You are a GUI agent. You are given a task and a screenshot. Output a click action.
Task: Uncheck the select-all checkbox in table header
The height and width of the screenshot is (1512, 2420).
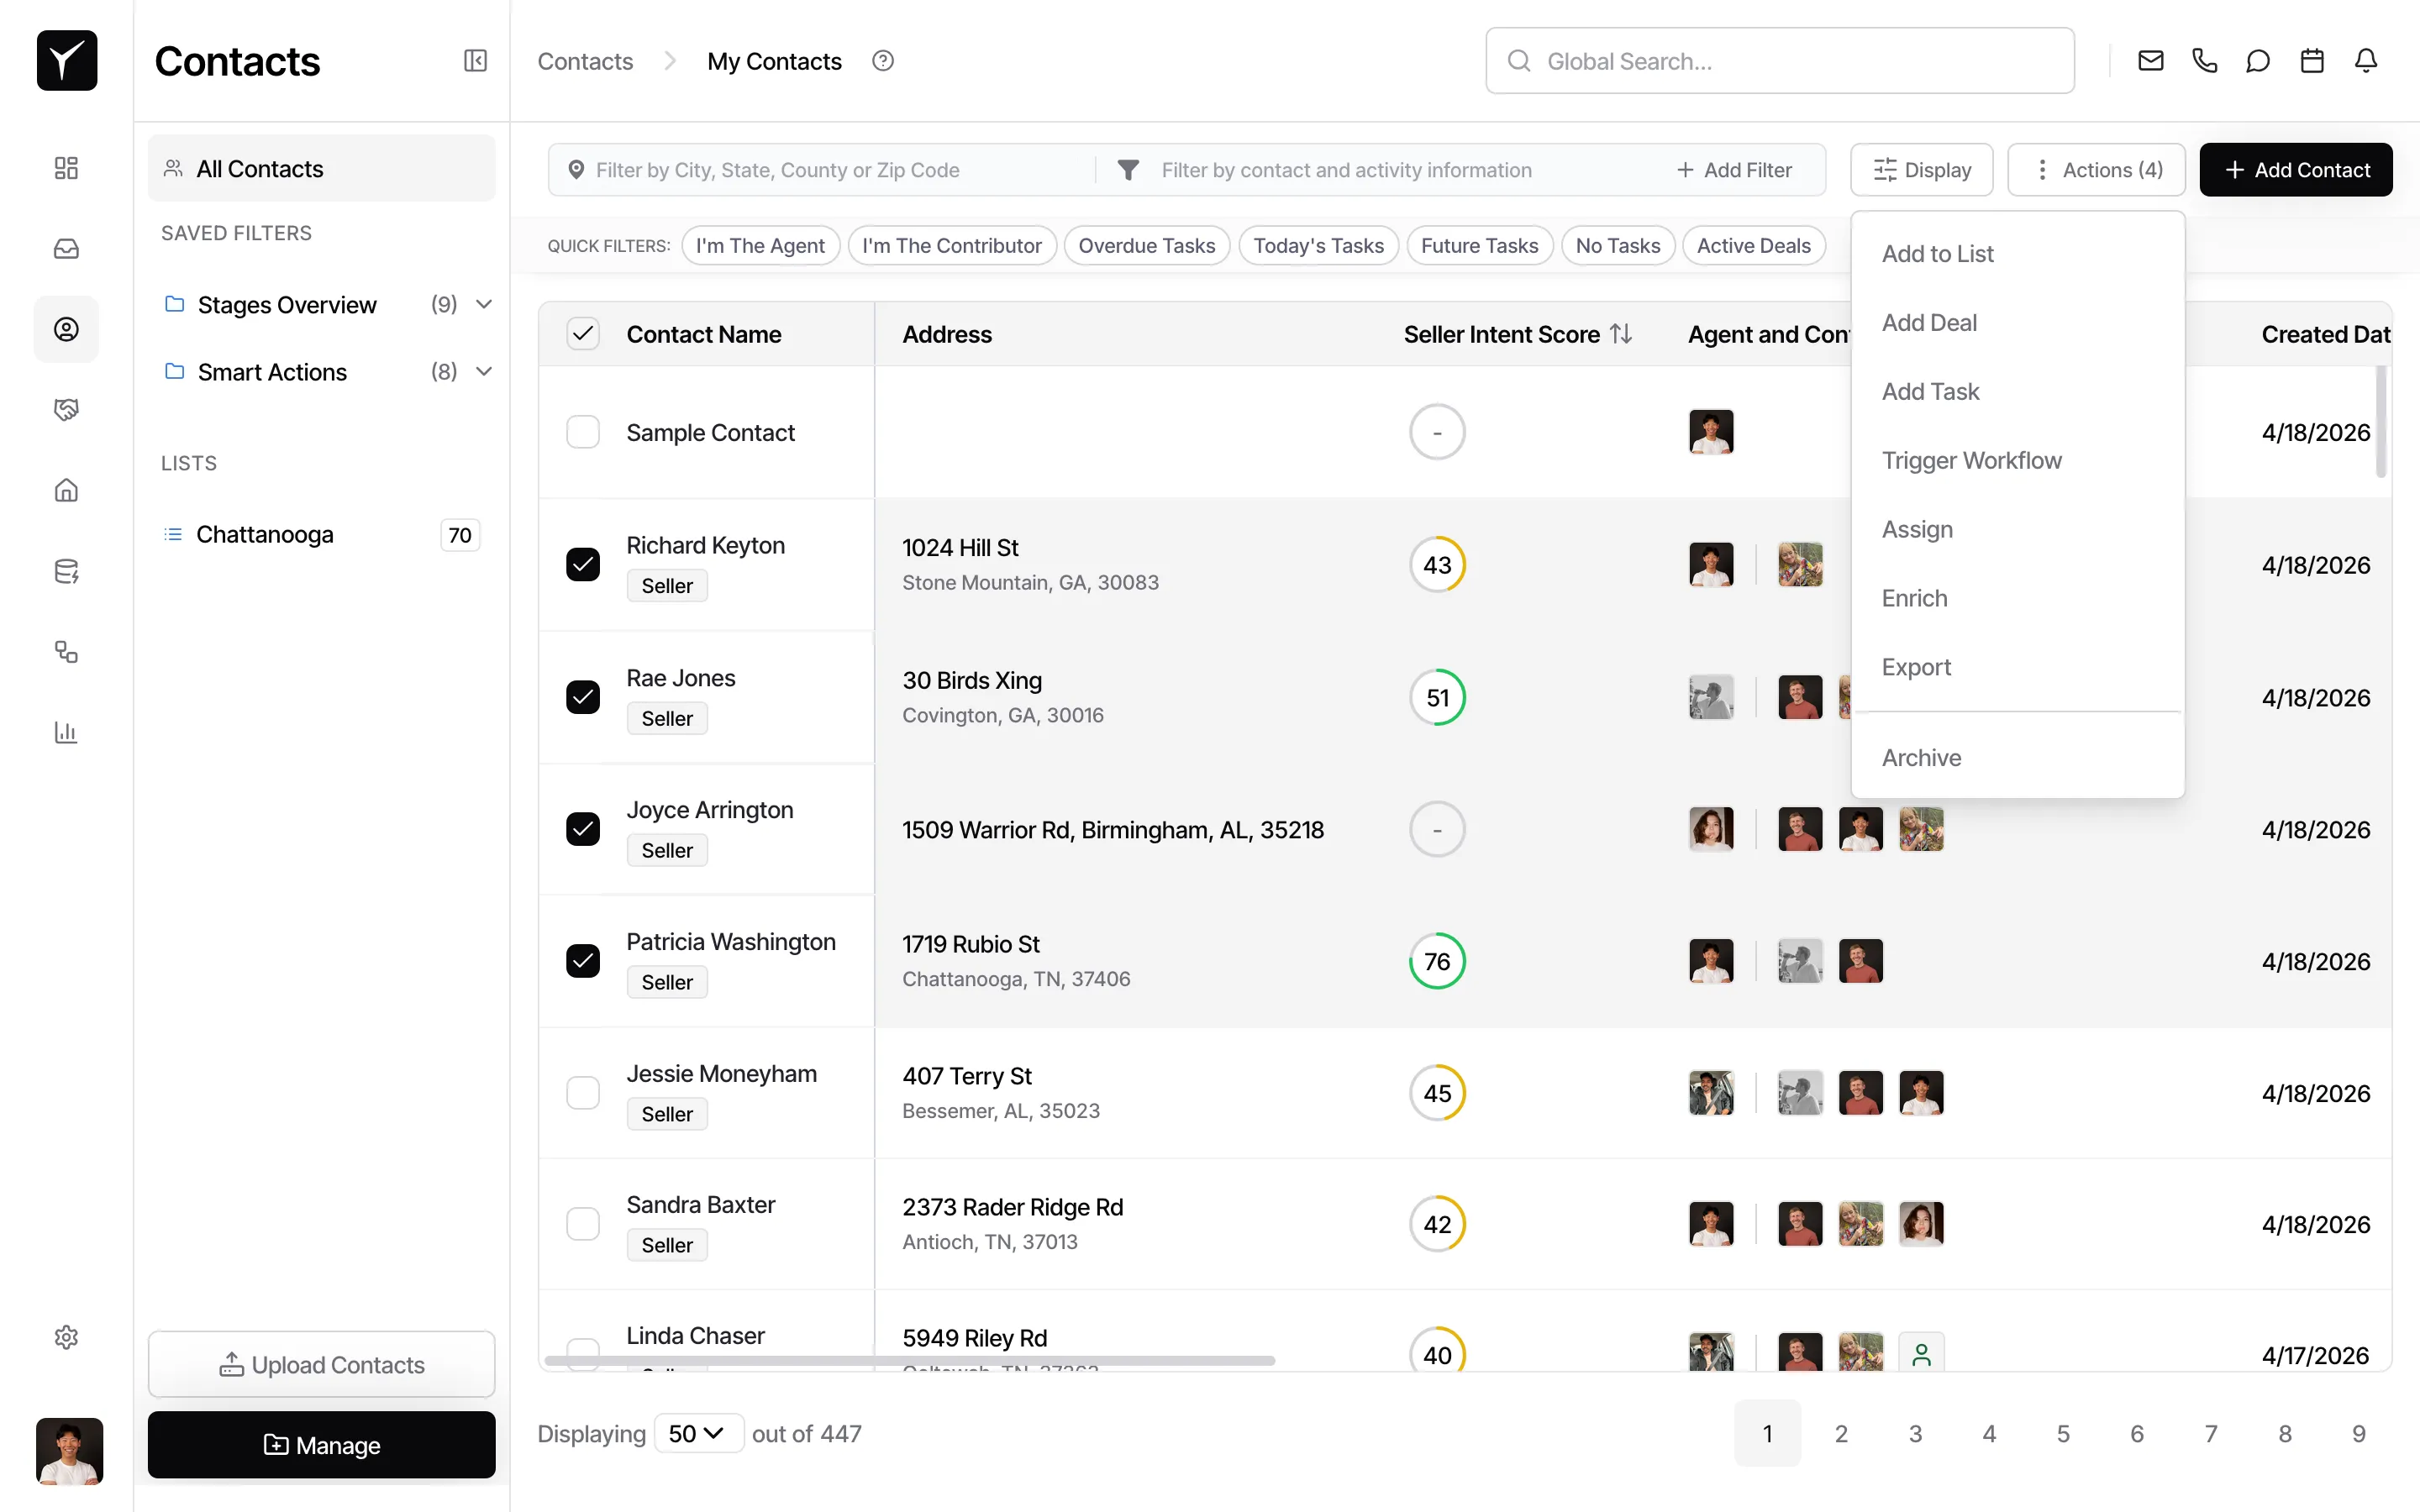click(x=584, y=333)
